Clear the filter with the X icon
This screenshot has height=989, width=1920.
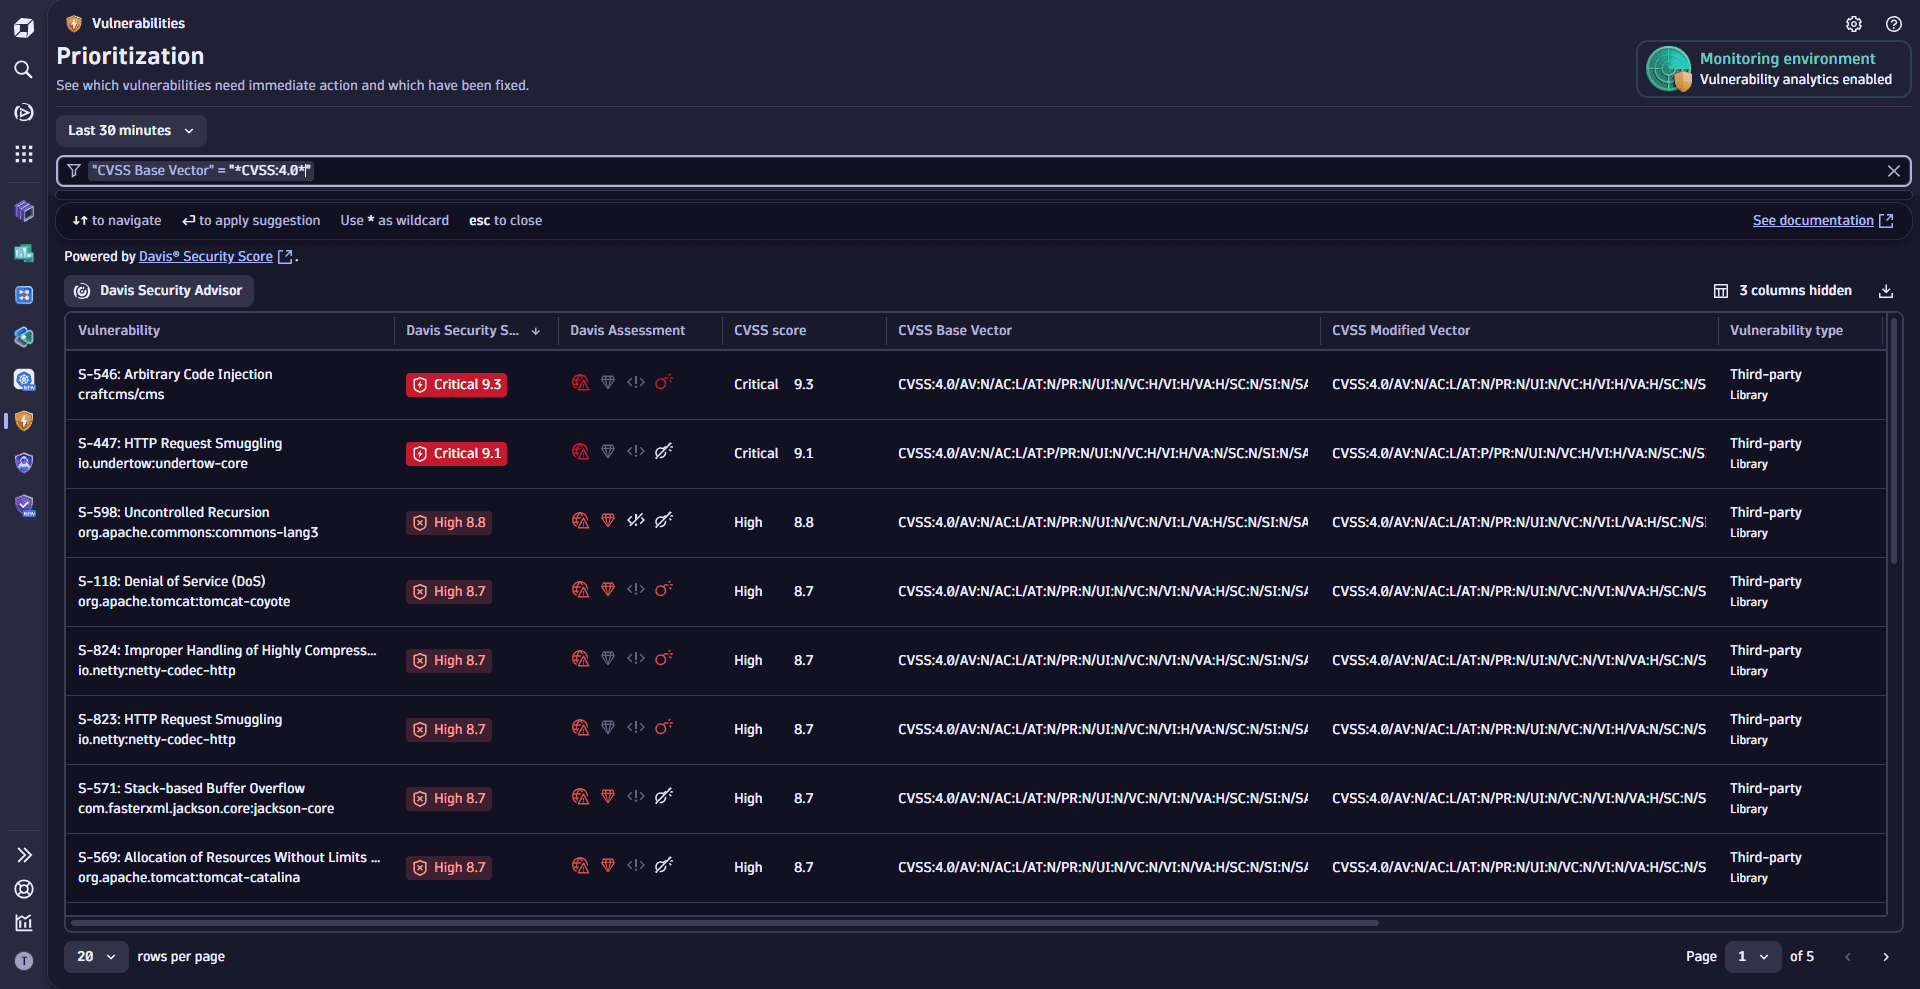coord(1893,171)
